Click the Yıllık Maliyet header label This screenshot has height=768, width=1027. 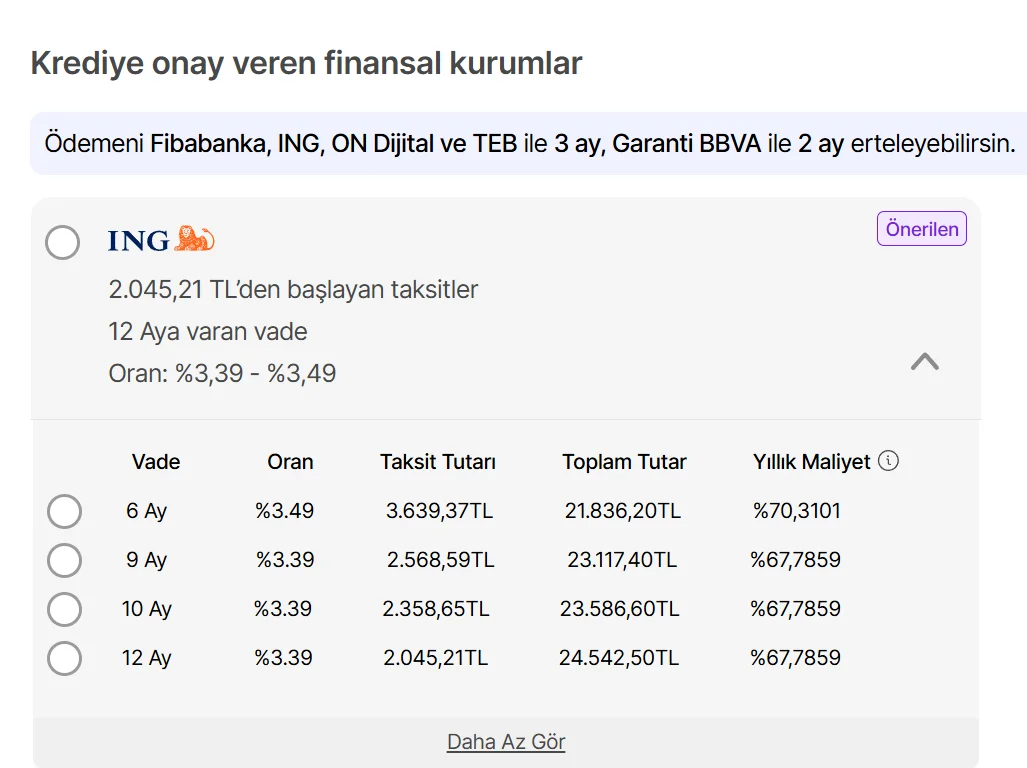pos(812,462)
